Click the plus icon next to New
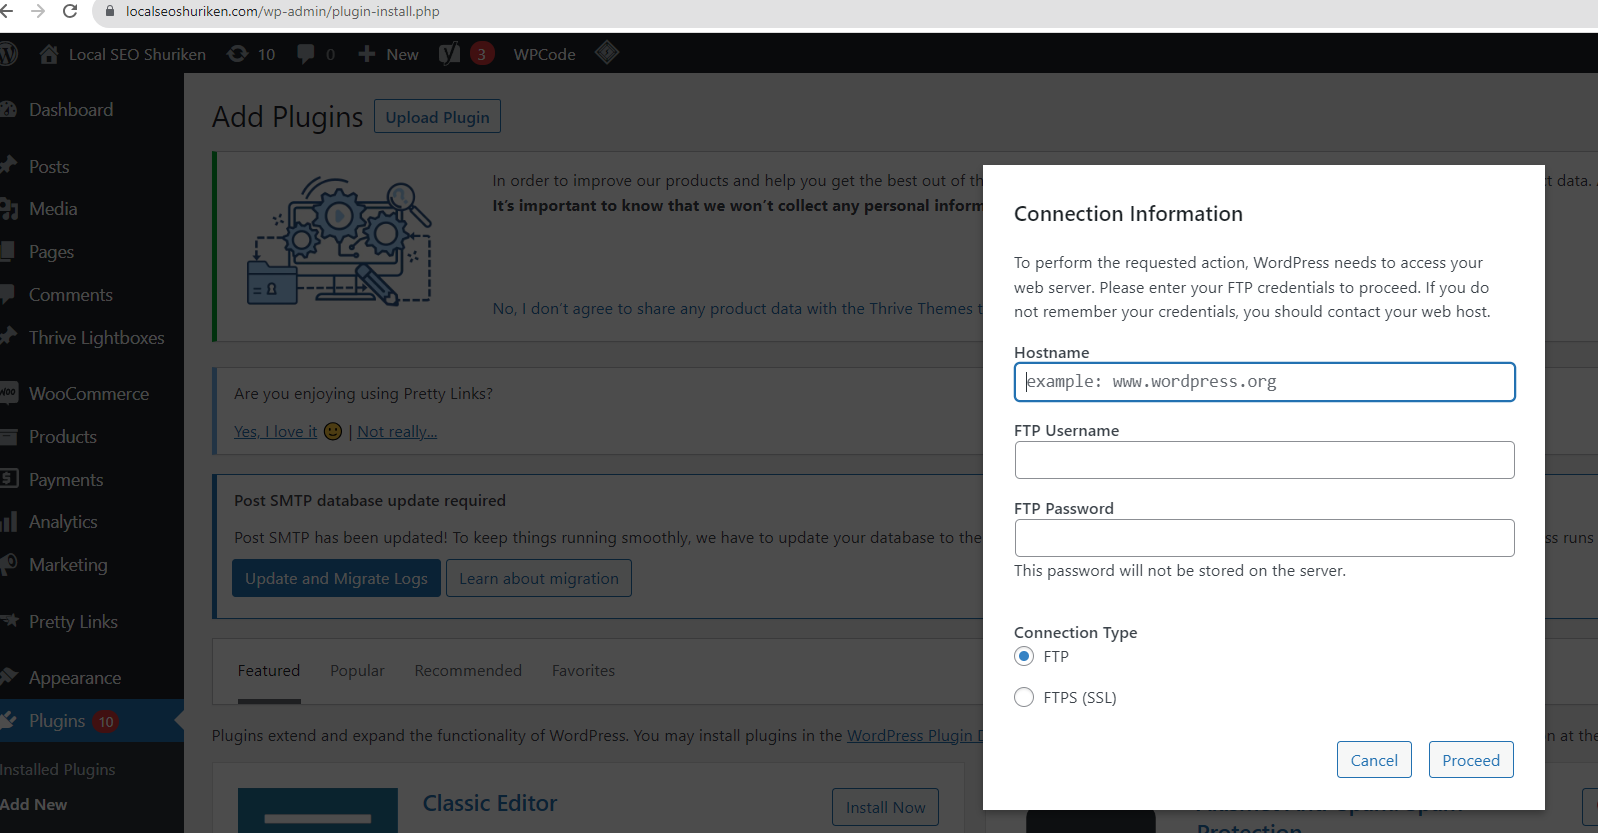Image resolution: width=1598 pixels, height=833 pixels. coord(367,54)
